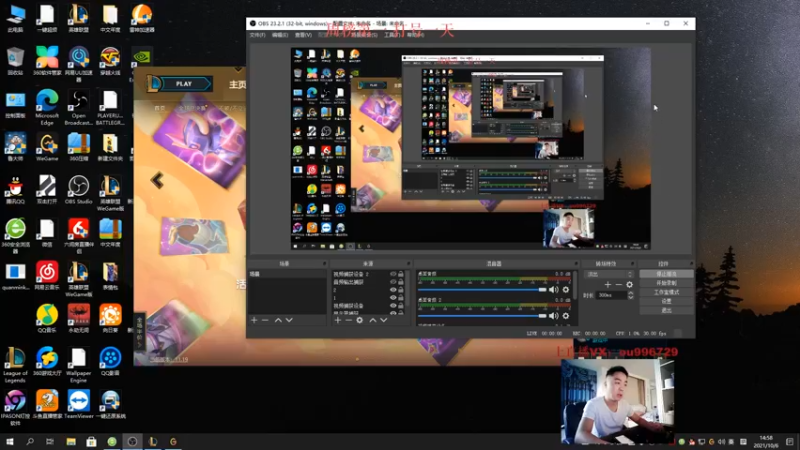The image size is (800, 450).
Task: Select the League of Legends desktop icon
Action: 15,364
